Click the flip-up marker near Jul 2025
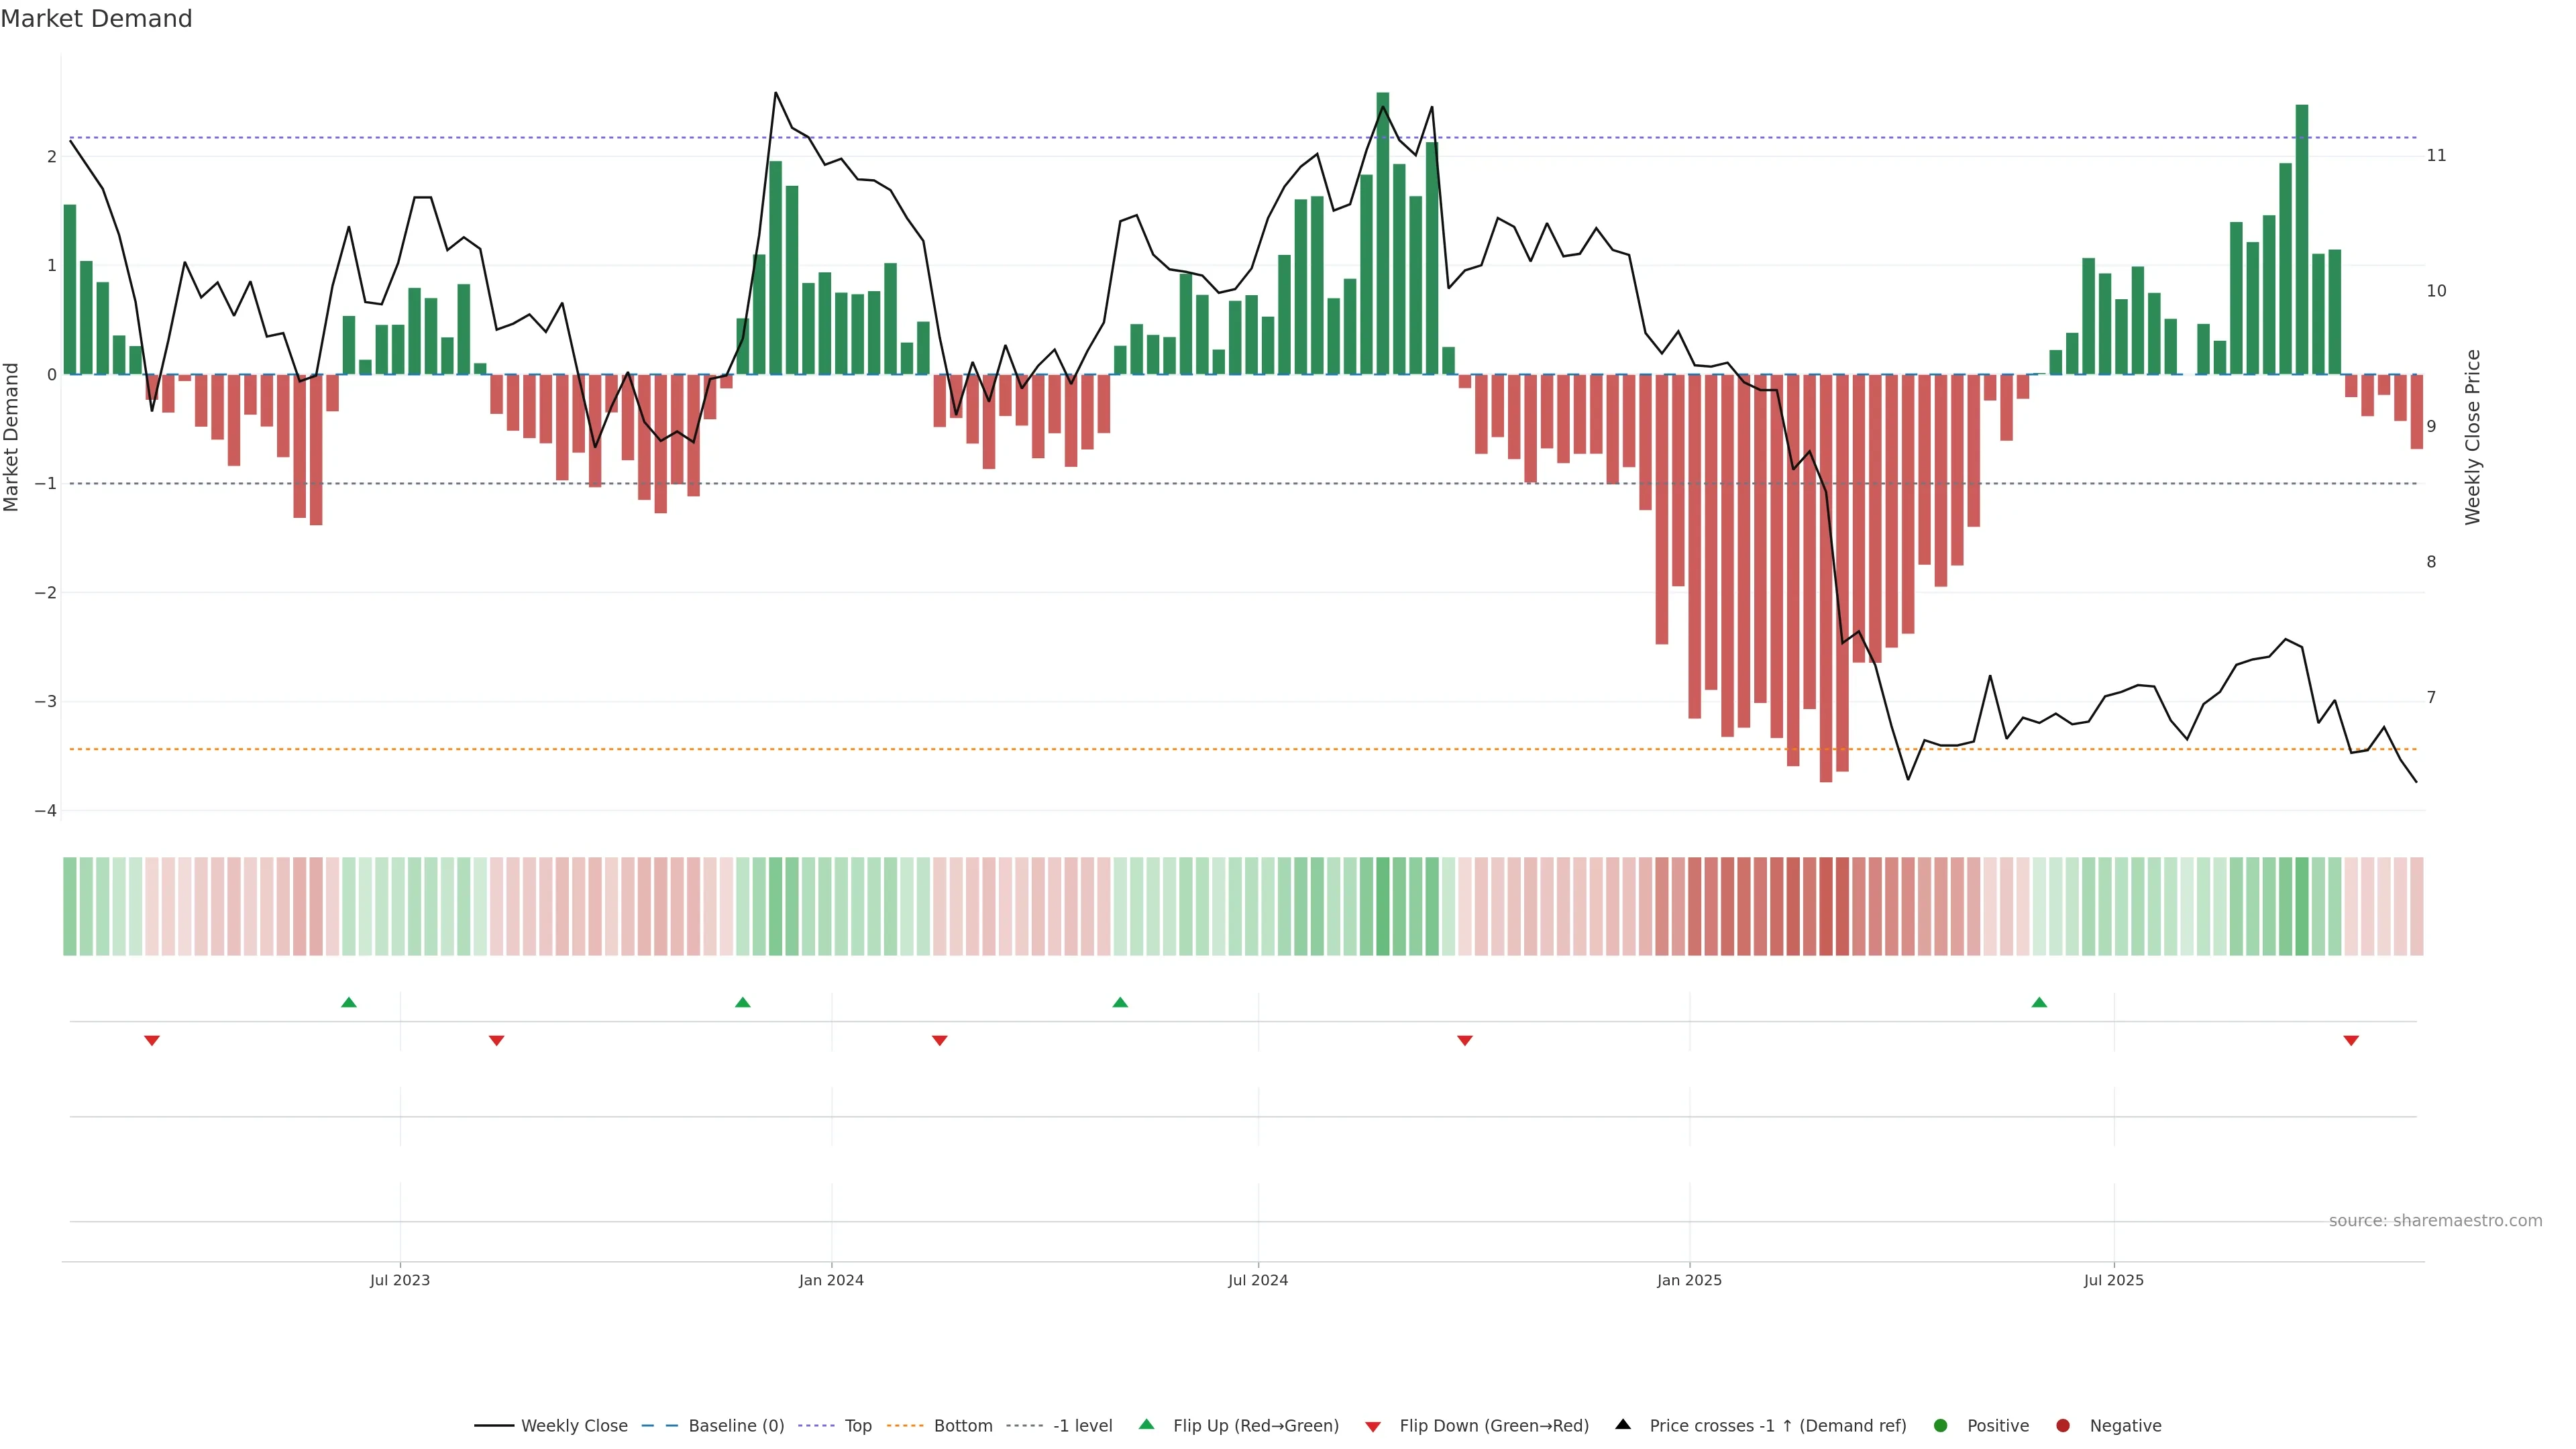The width and height of the screenshot is (2576, 1449). [2039, 1002]
